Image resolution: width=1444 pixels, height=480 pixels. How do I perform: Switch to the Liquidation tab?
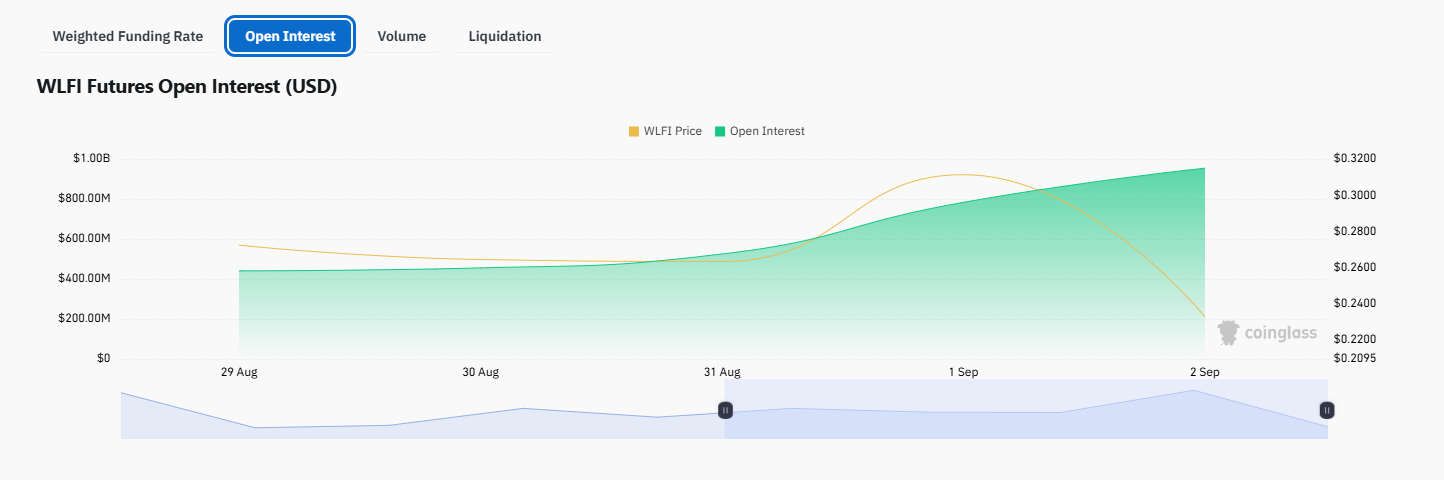[505, 36]
